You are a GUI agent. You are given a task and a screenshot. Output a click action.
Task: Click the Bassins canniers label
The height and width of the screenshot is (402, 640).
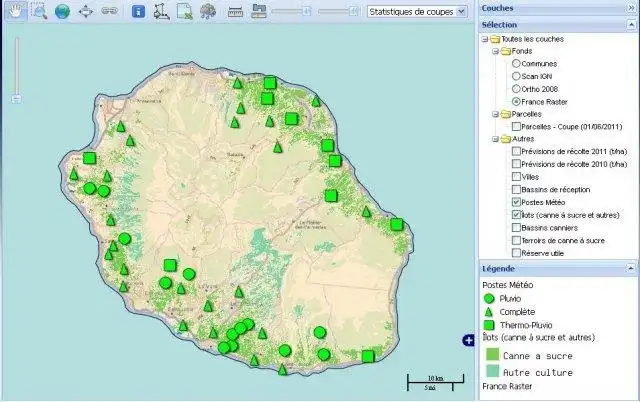550,228
